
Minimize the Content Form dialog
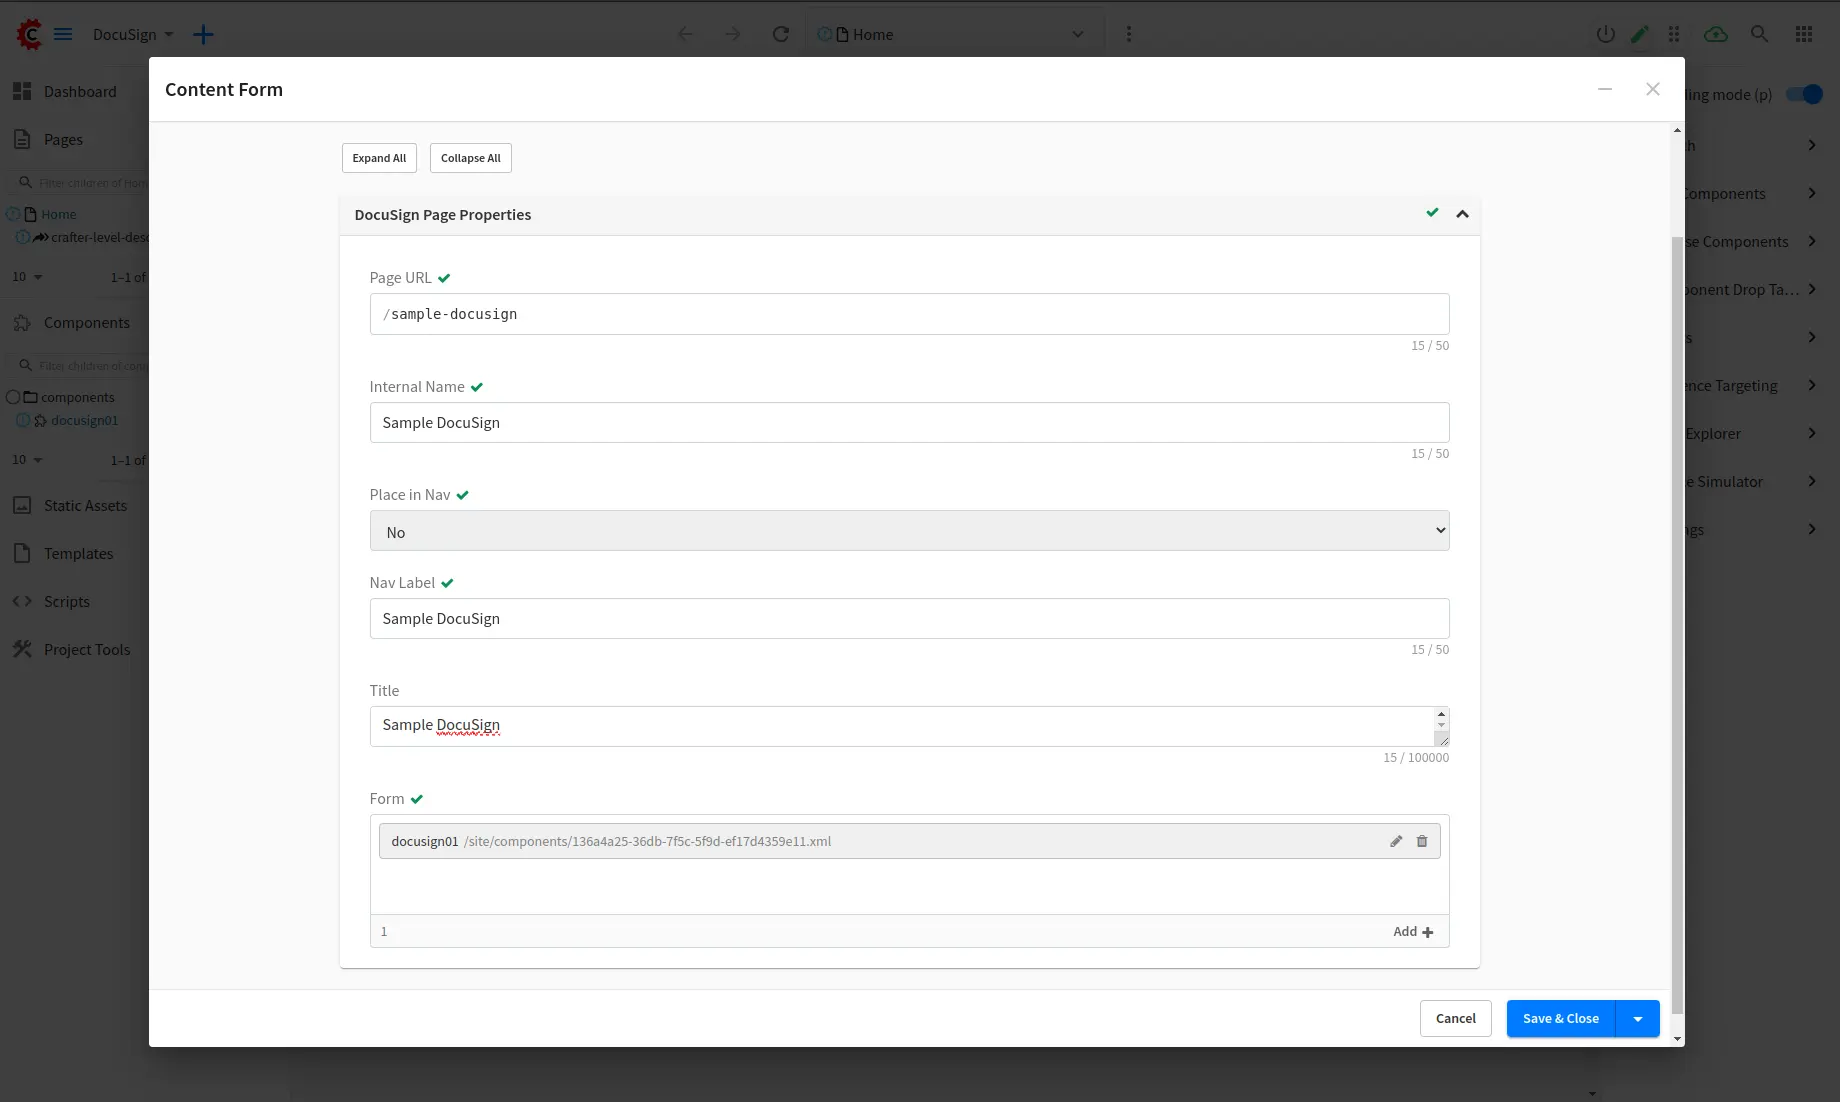click(x=1605, y=89)
